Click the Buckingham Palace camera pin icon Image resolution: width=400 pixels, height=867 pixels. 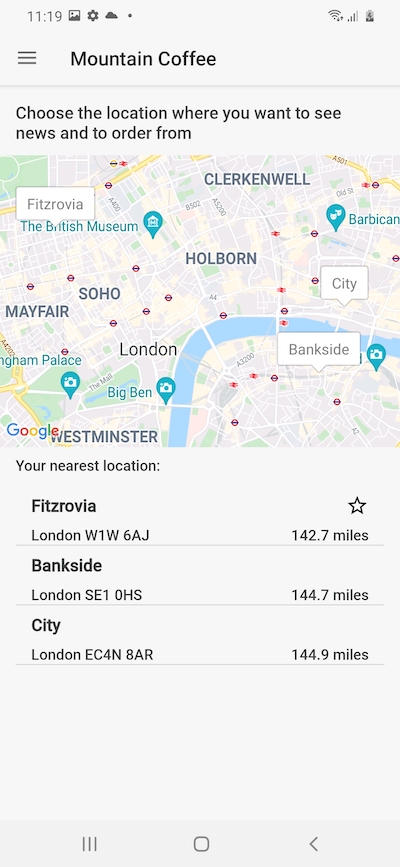pyautogui.click(x=70, y=384)
